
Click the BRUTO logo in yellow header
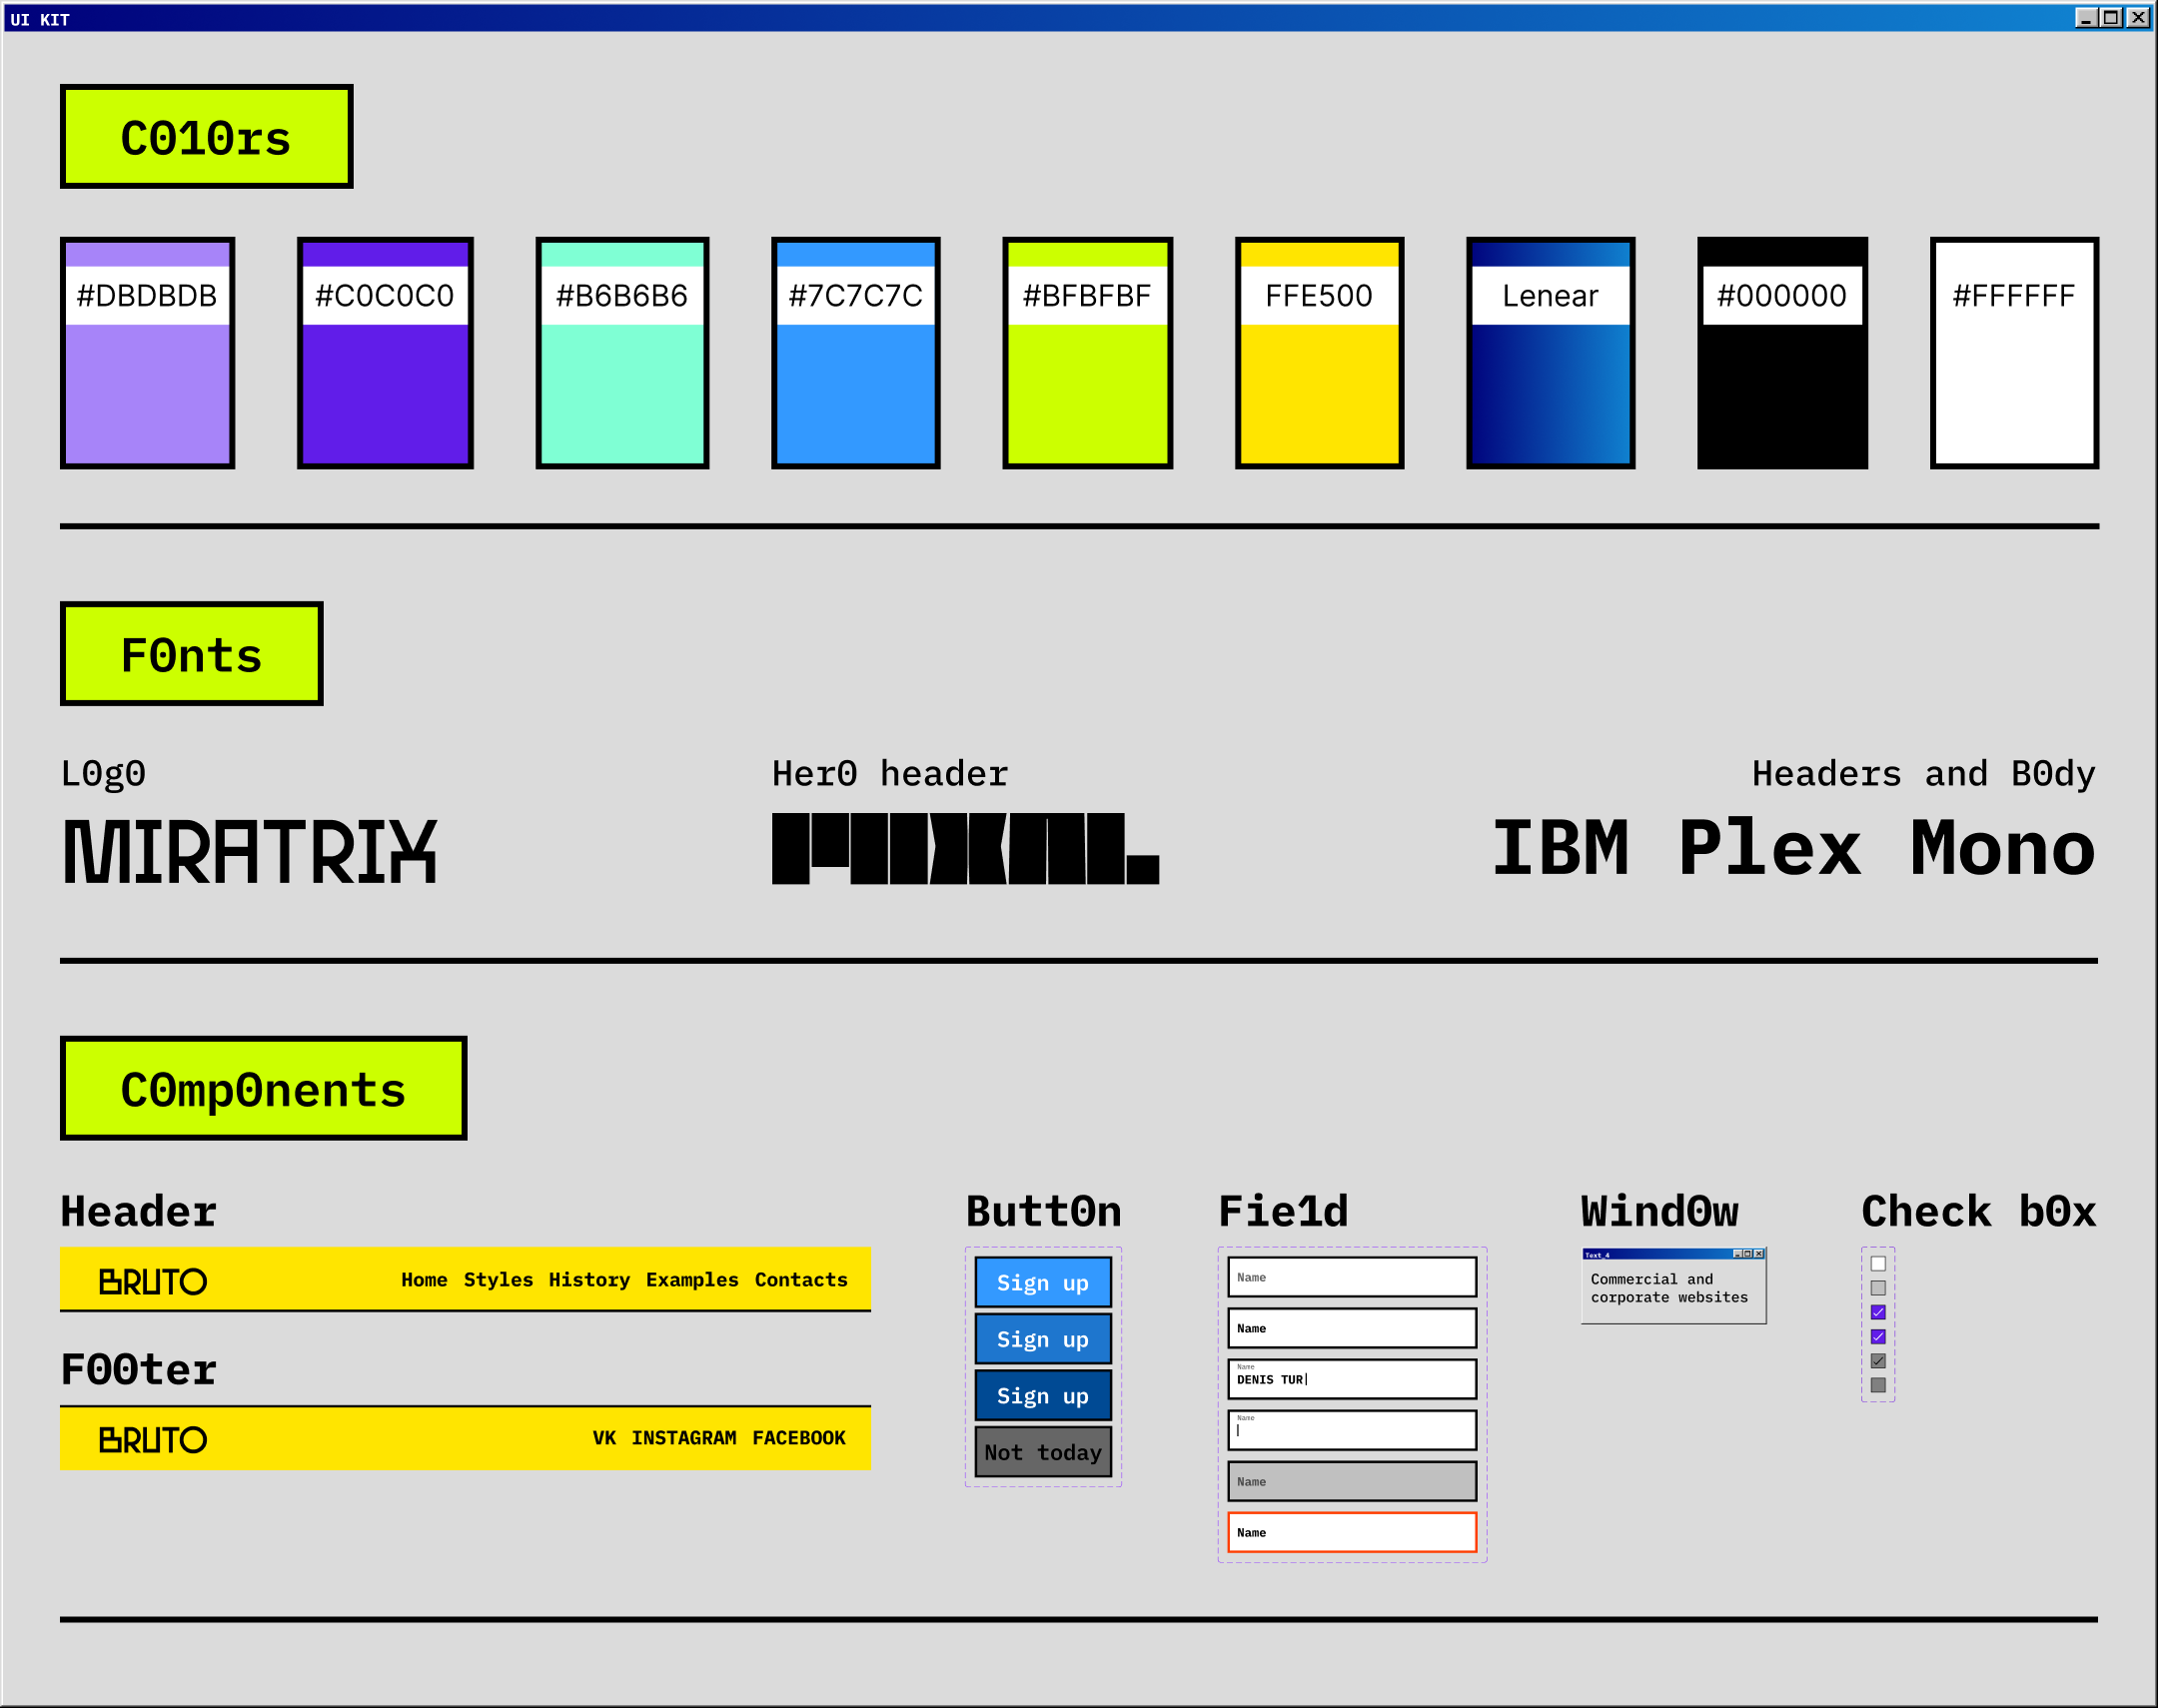coord(153,1281)
